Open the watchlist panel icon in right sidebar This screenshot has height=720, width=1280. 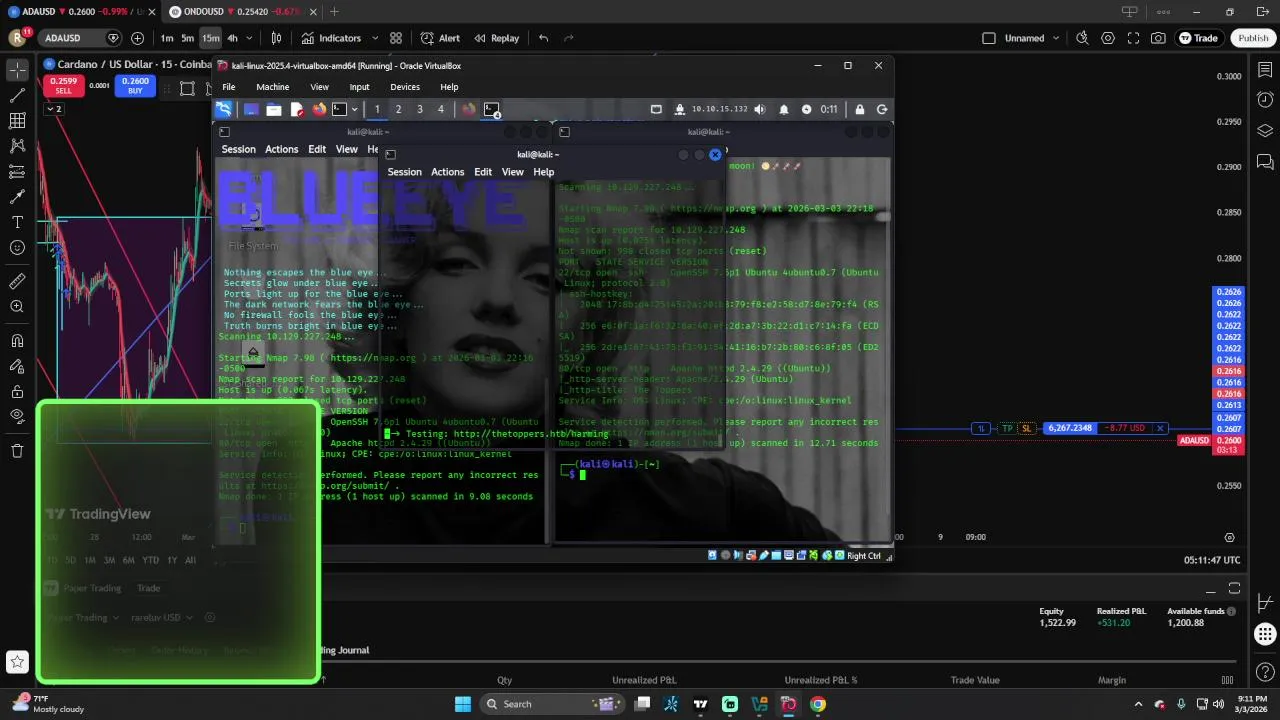click(1265, 70)
